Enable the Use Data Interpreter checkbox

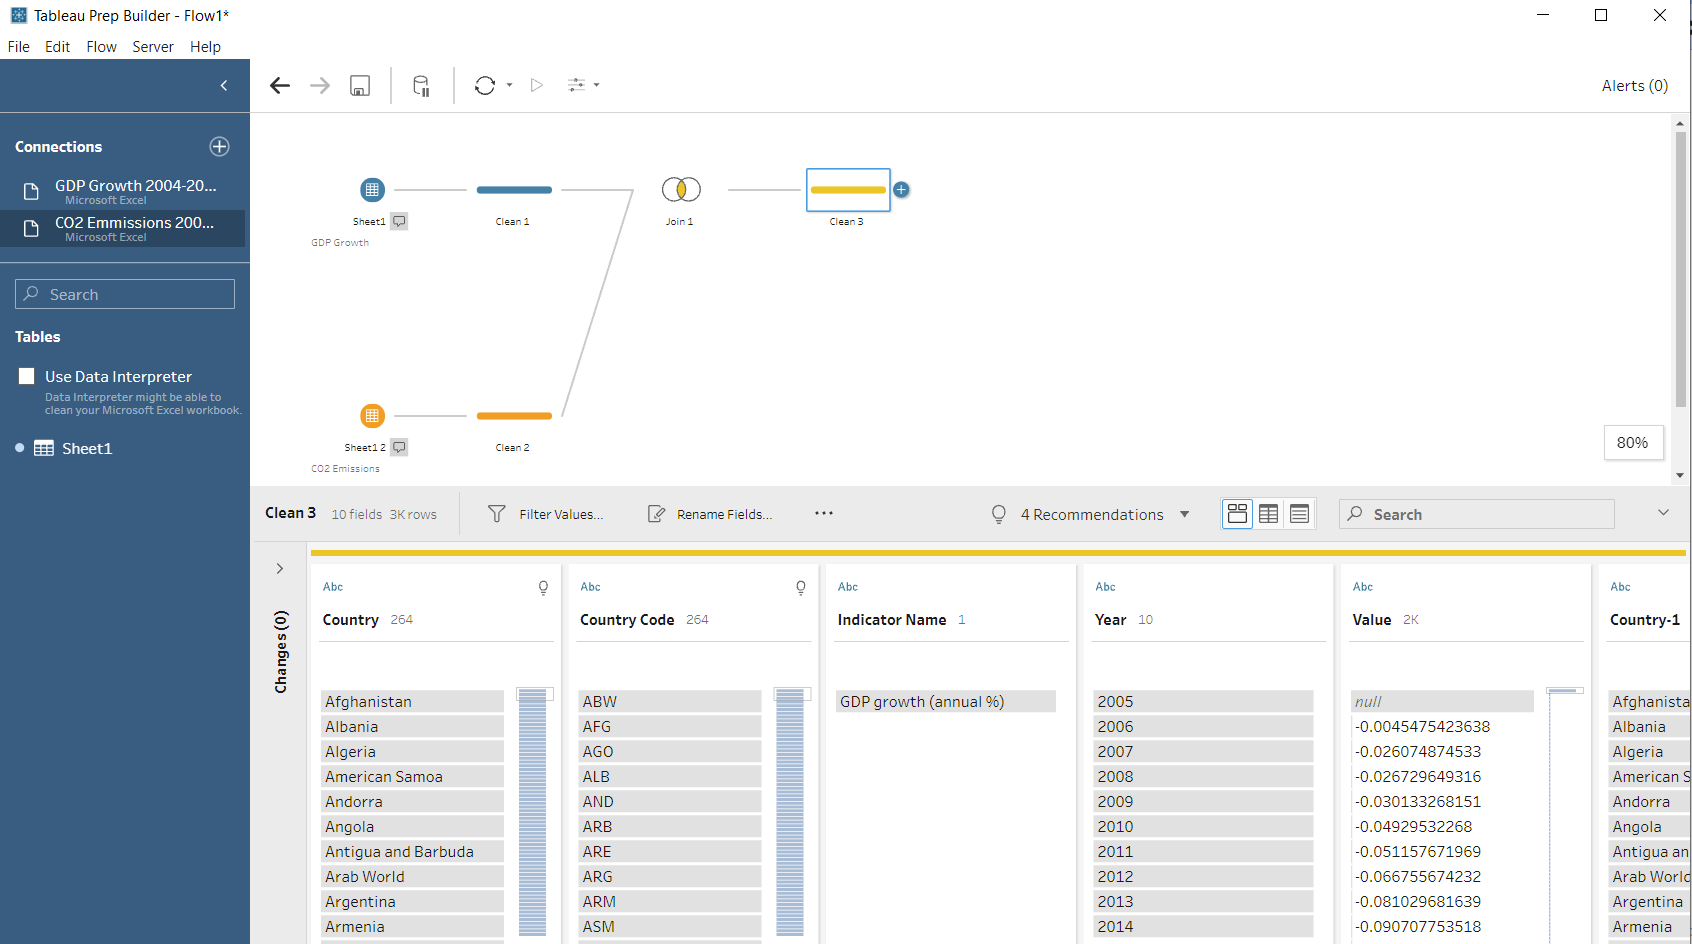tap(27, 376)
